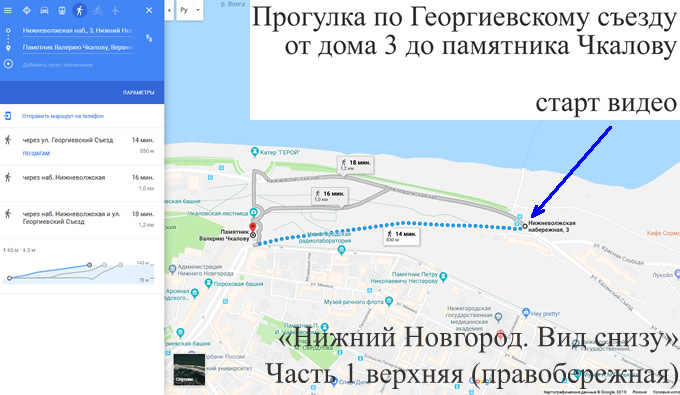Open the ПАРАМЕТРЫ route options
680x395 pixels.
[x=138, y=93]
